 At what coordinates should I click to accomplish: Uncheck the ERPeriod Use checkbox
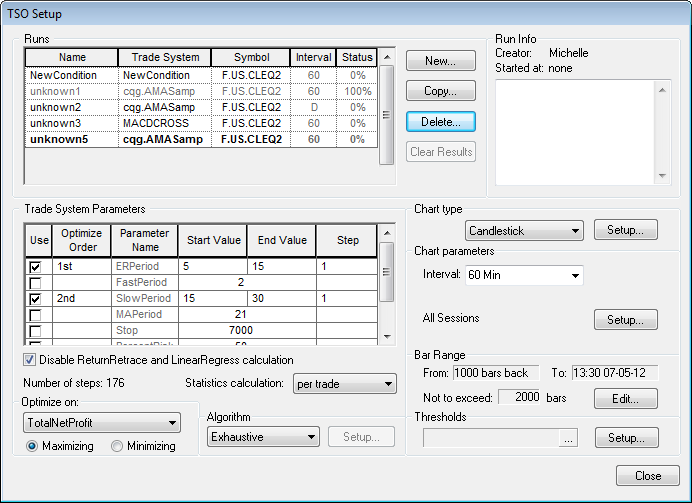36,267
